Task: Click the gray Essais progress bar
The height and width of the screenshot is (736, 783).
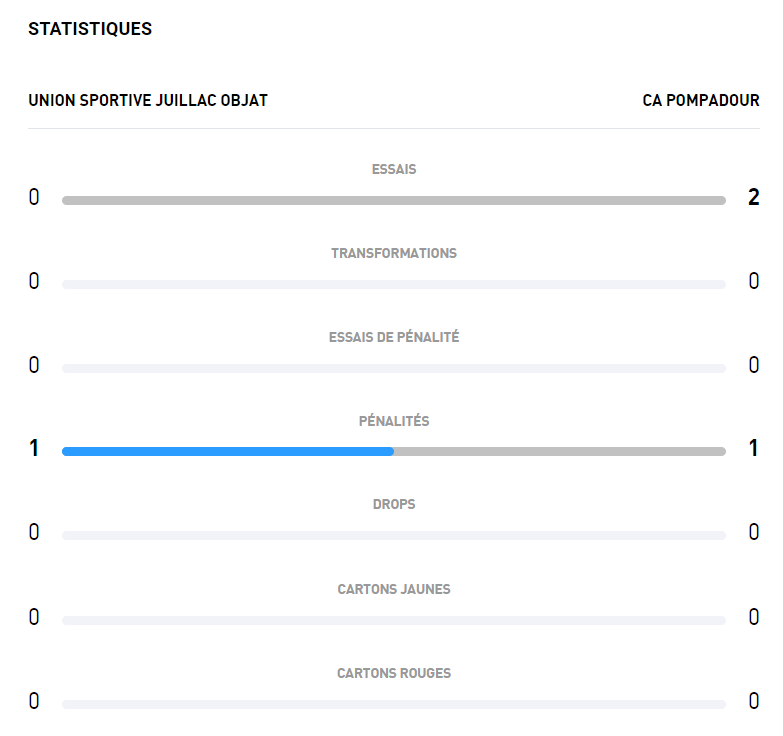Action: tap(394, 201)
